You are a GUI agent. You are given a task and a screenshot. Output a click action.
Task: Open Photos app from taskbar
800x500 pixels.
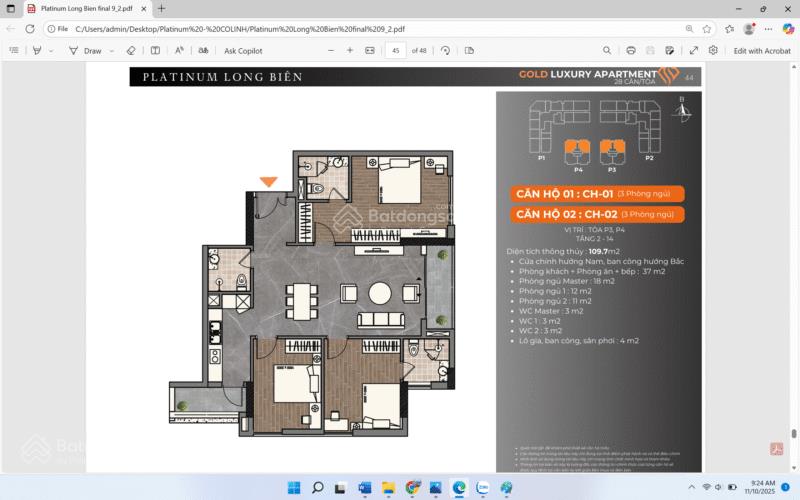(x=436, y=488)
